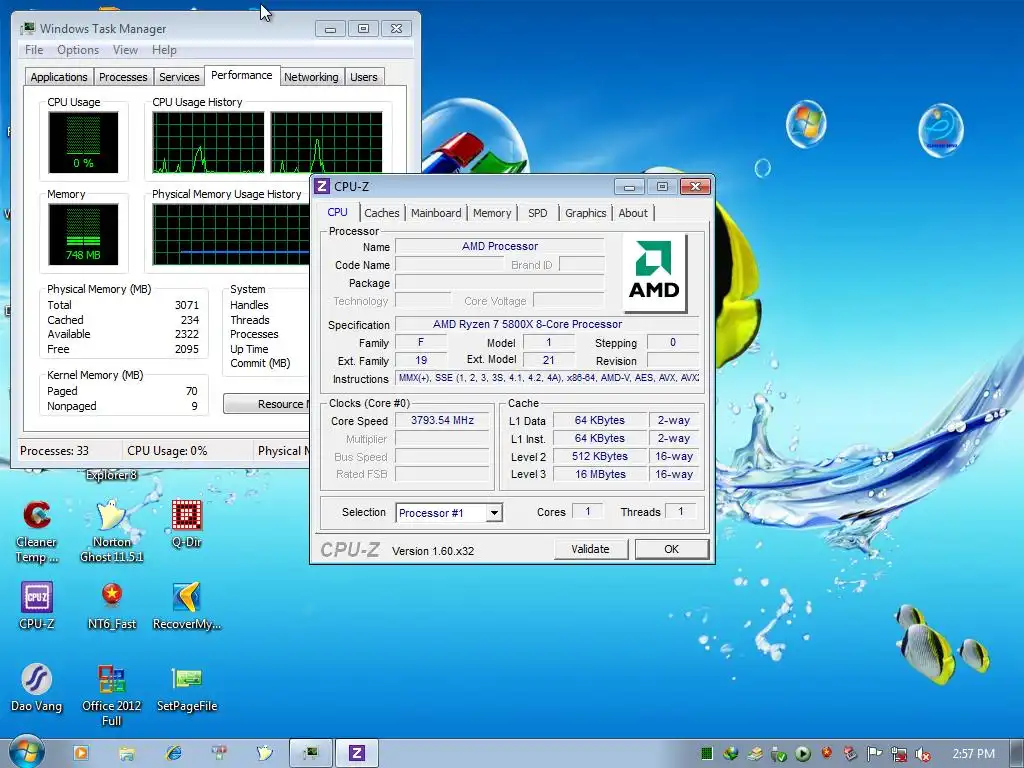Open the Caches tab in CPU-Z
This screenshot has width=1024, height=768.
pyautogui.click(x=381, y=213)
